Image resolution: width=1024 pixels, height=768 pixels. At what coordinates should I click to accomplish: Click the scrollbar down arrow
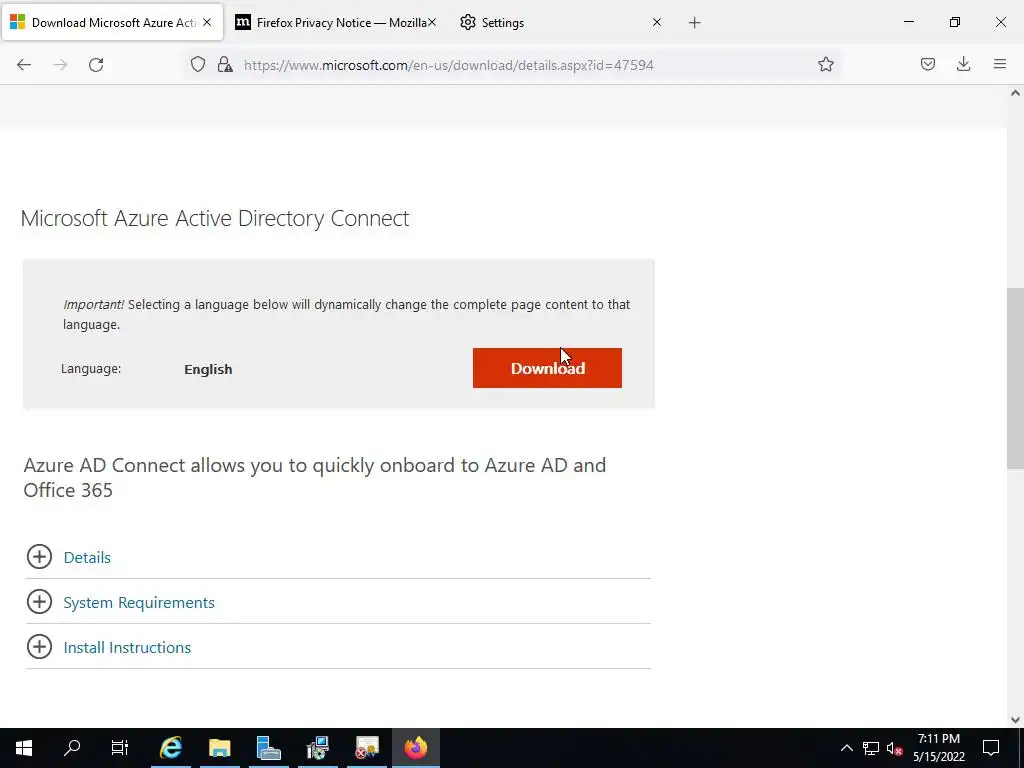[x=1015, y=720]
